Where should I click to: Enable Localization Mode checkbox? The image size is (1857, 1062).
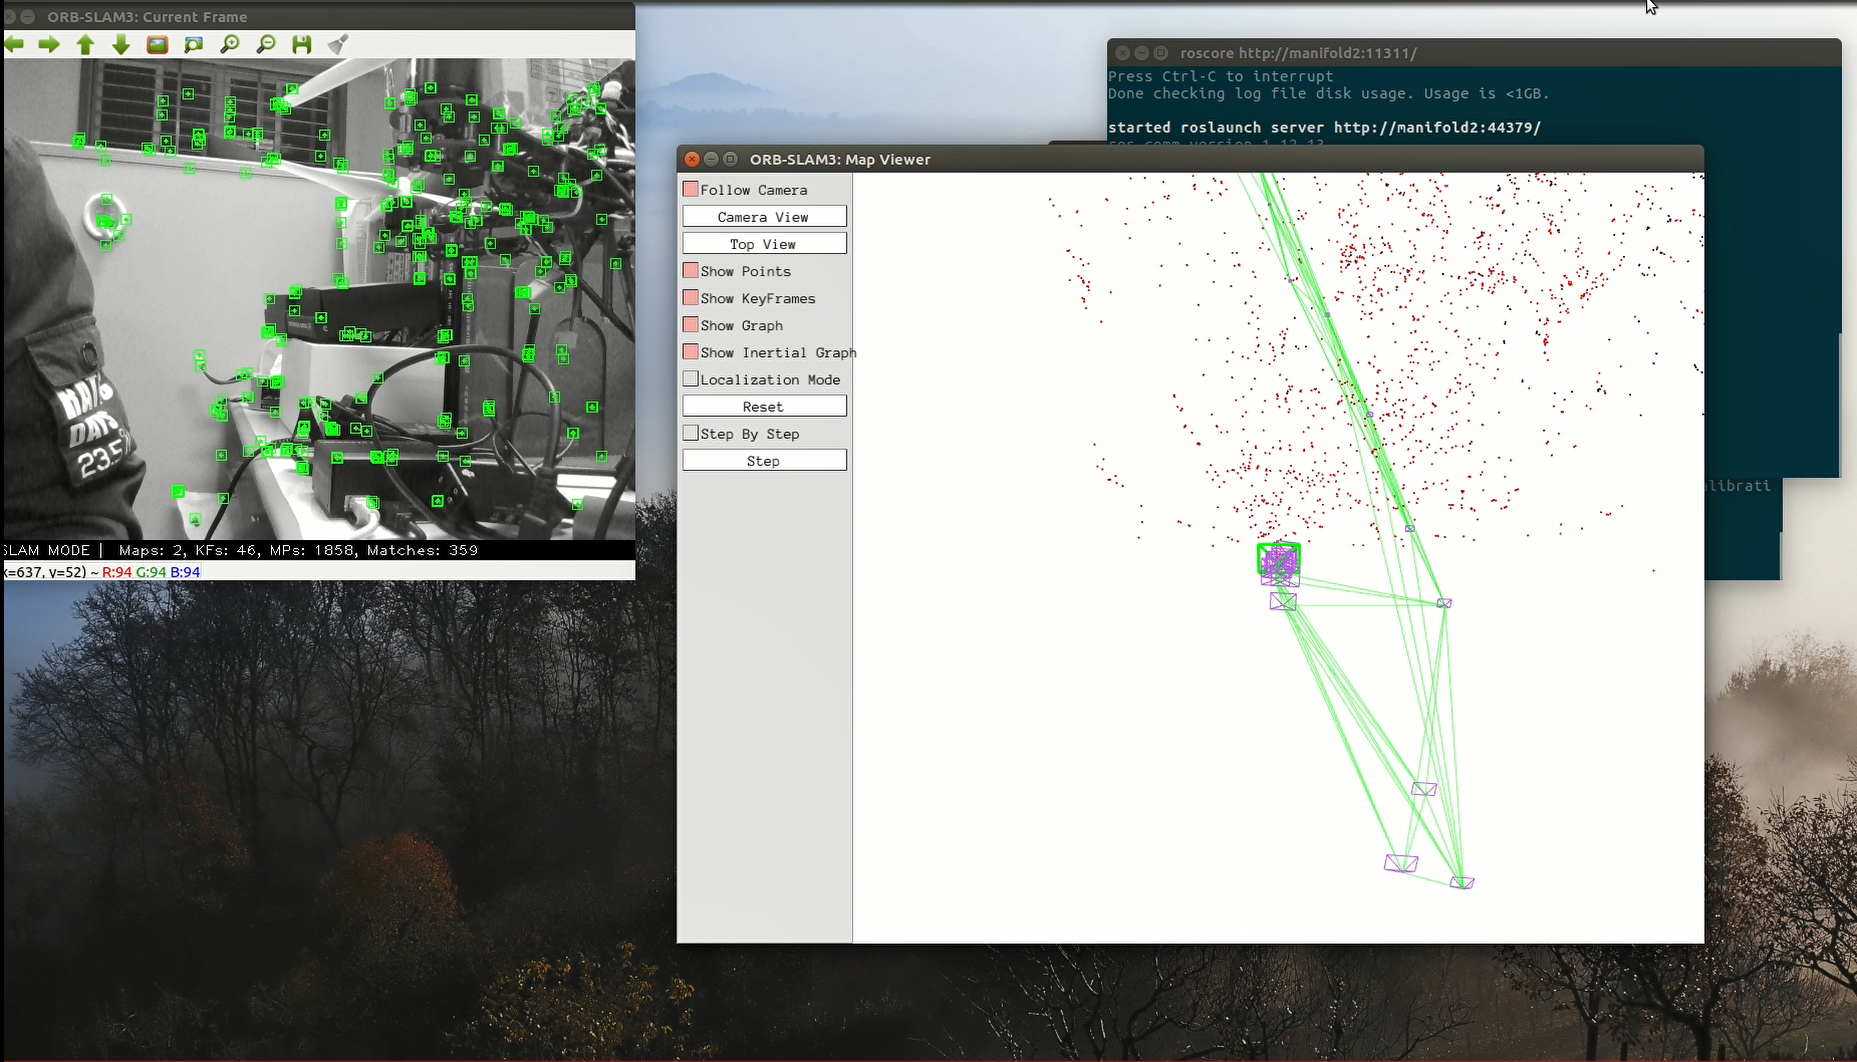pos(691,379)
